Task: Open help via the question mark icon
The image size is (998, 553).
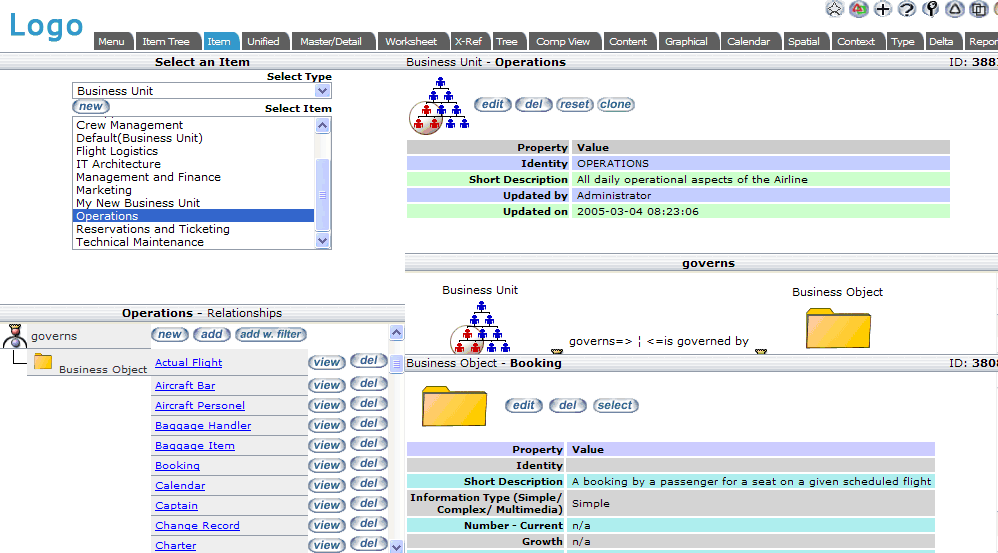Action: [x=906, y=9]
